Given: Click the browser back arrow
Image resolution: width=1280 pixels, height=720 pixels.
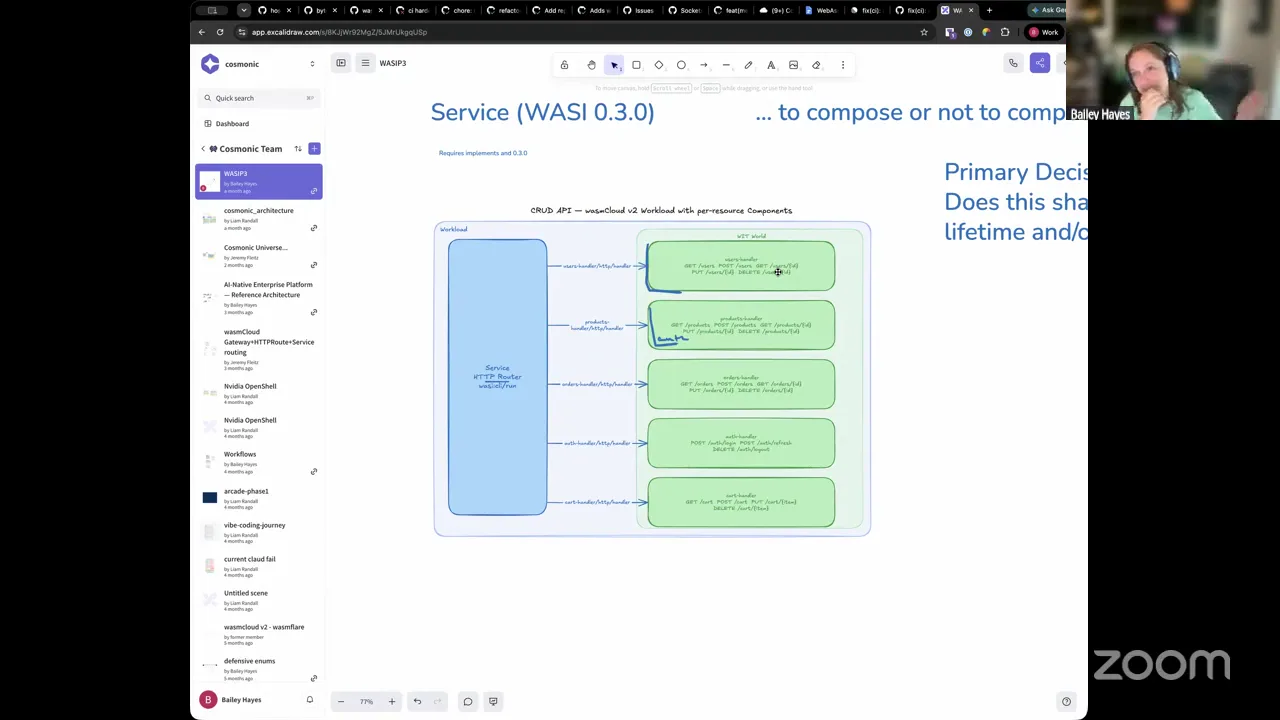Looking at the screenshot, I should tap(202, 32).
